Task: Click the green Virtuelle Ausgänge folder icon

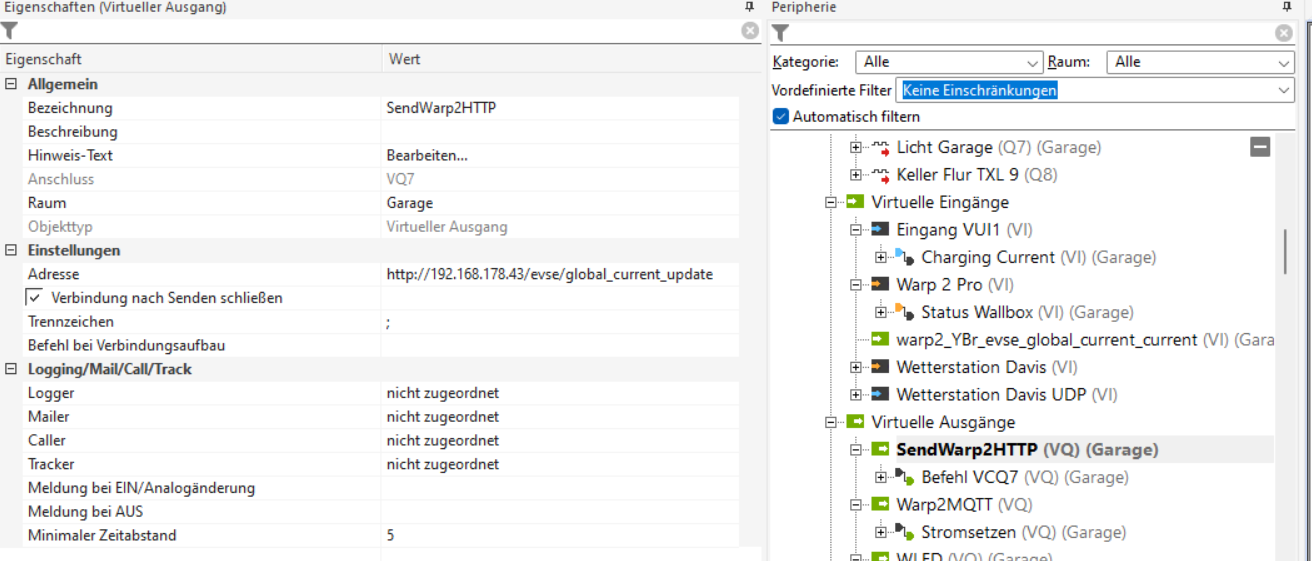Action: tap(855, 422)
